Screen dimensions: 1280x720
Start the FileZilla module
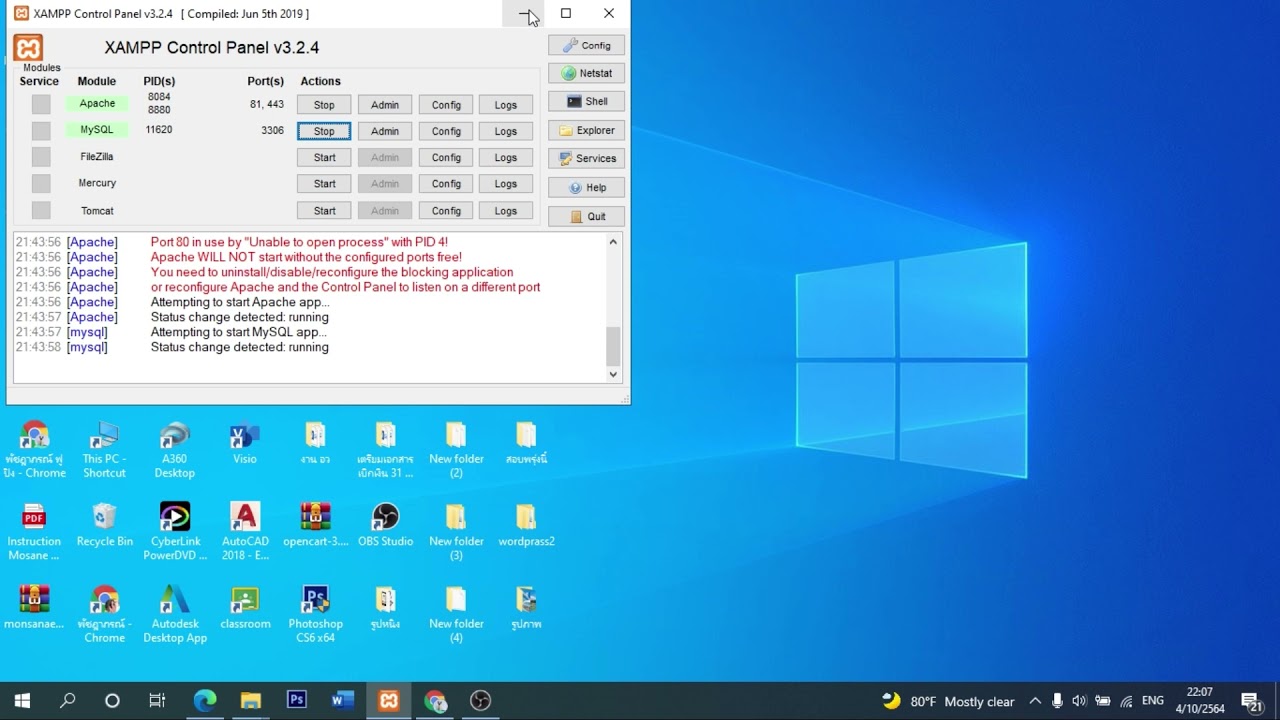pyautogui.click(x=324, y=158)
